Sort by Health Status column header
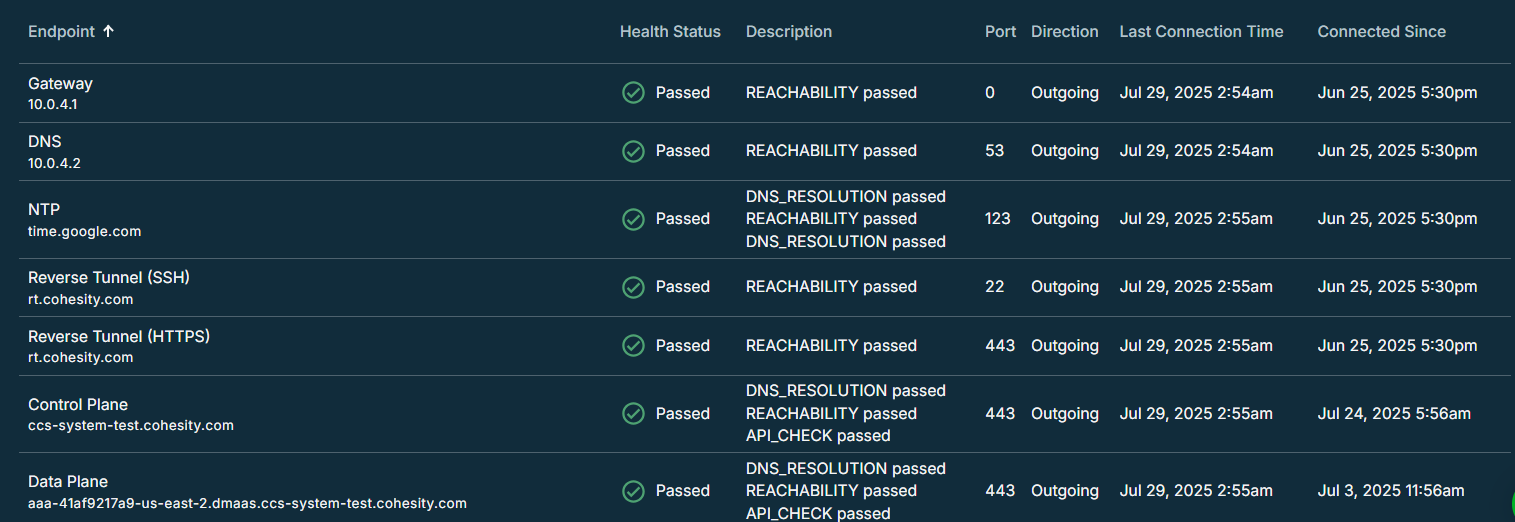Screen dimensions: 1515x522 pos(670,31)
